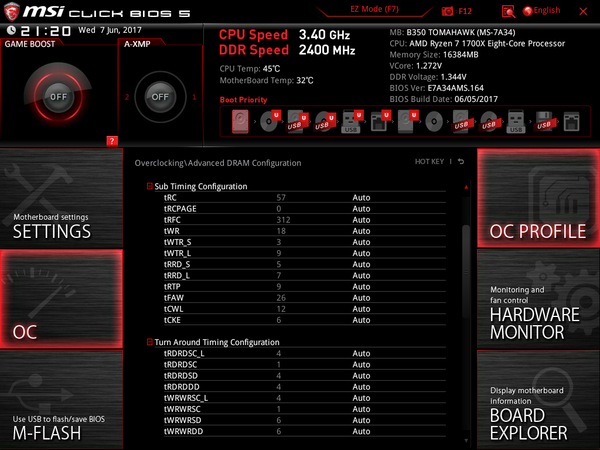The image size is (600, 450).
Task: Switch to EZ Mode (F7)
Action: (x=375, y=9)
